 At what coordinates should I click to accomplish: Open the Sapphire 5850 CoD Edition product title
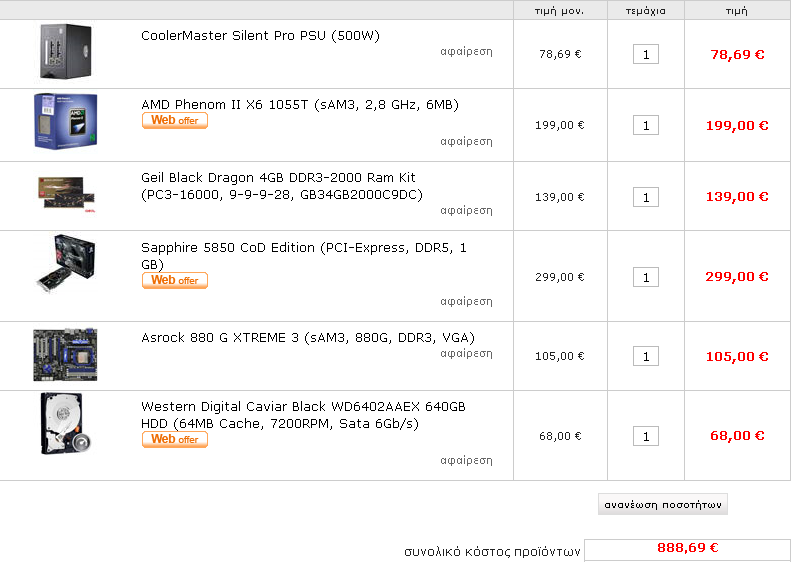(304, 247)
